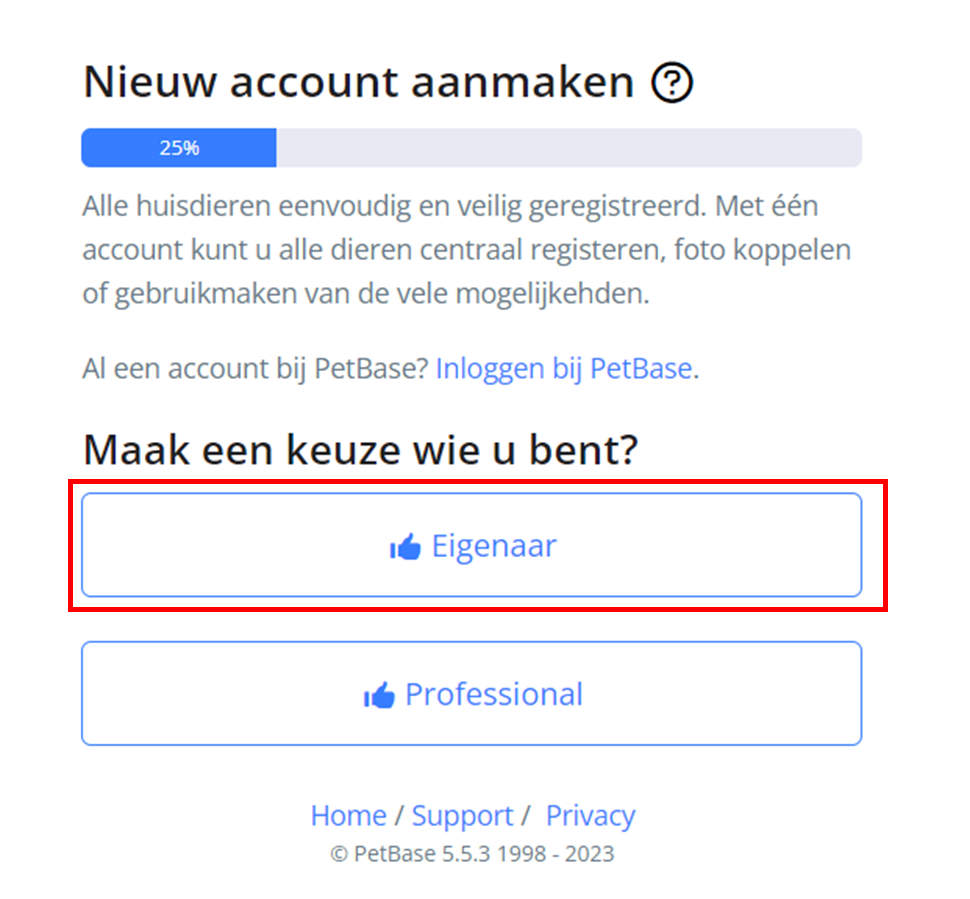Click the Nieuw account aanmaken heading
The height and width of the screenshot is (899, 970).
[x=359, y=82]
